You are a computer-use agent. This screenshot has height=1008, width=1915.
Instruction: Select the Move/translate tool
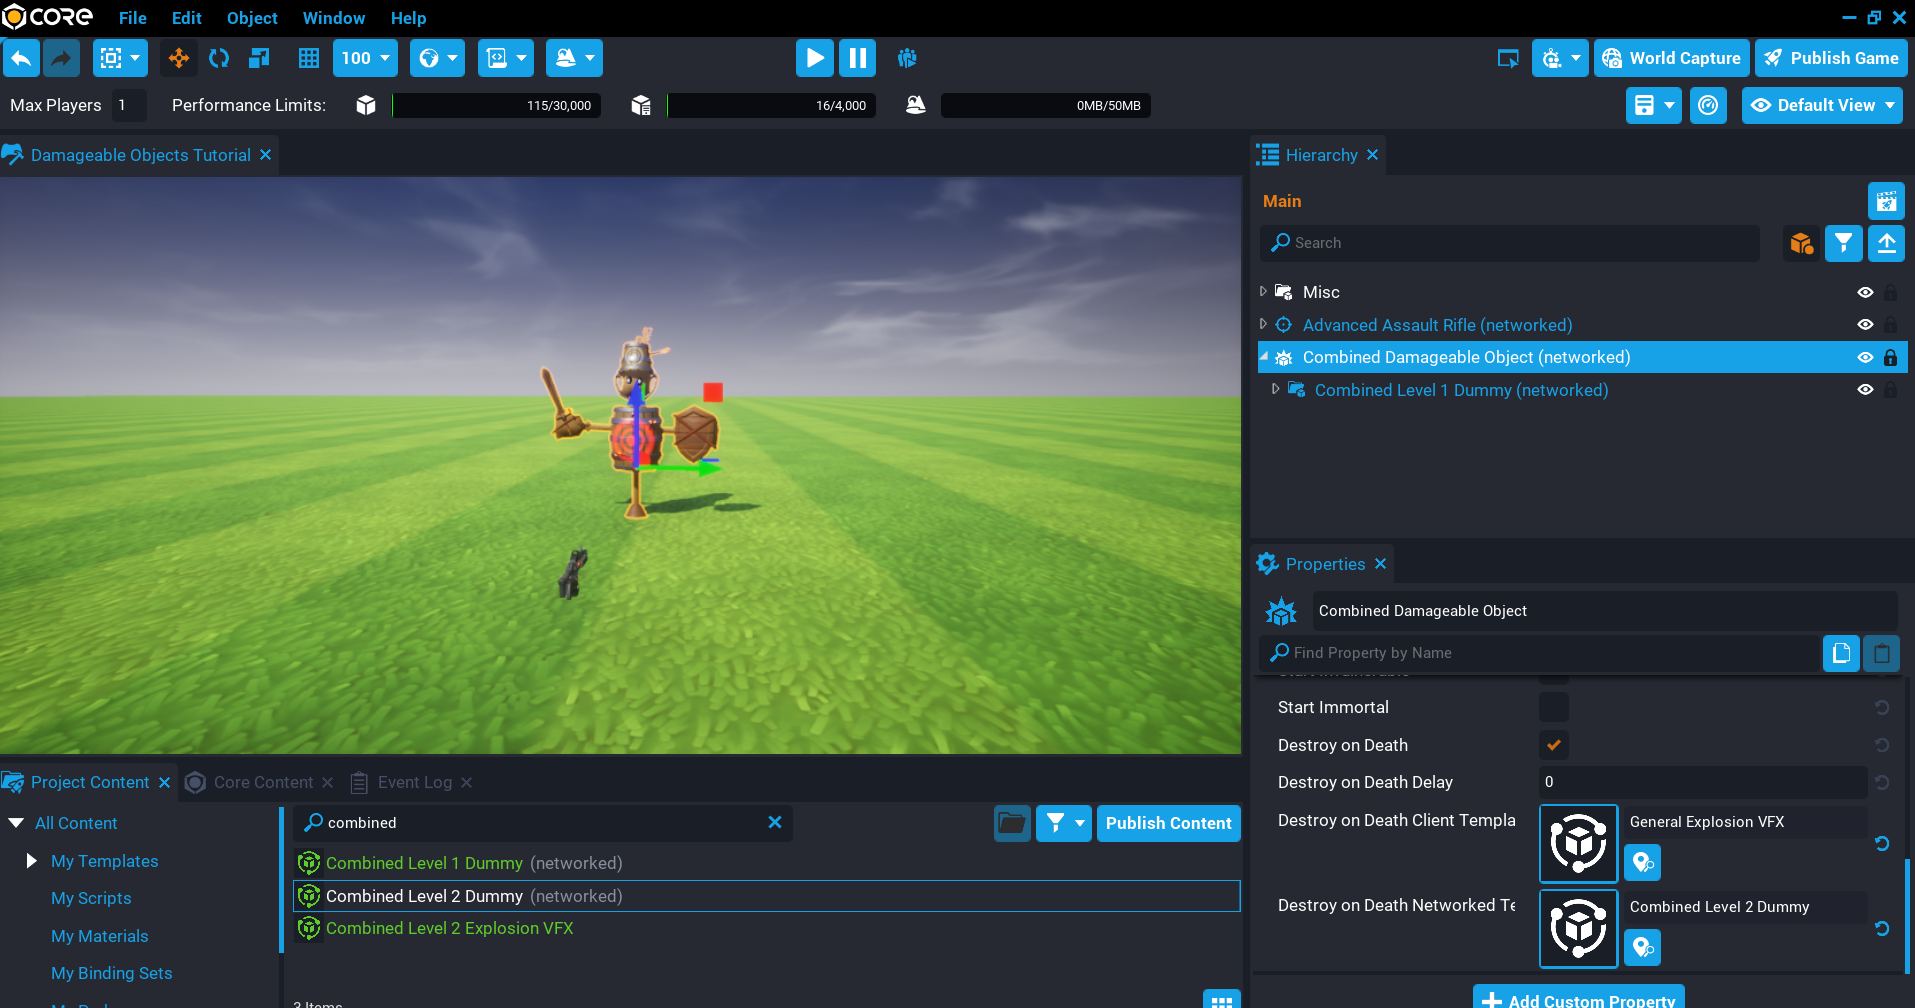point(179,58)
